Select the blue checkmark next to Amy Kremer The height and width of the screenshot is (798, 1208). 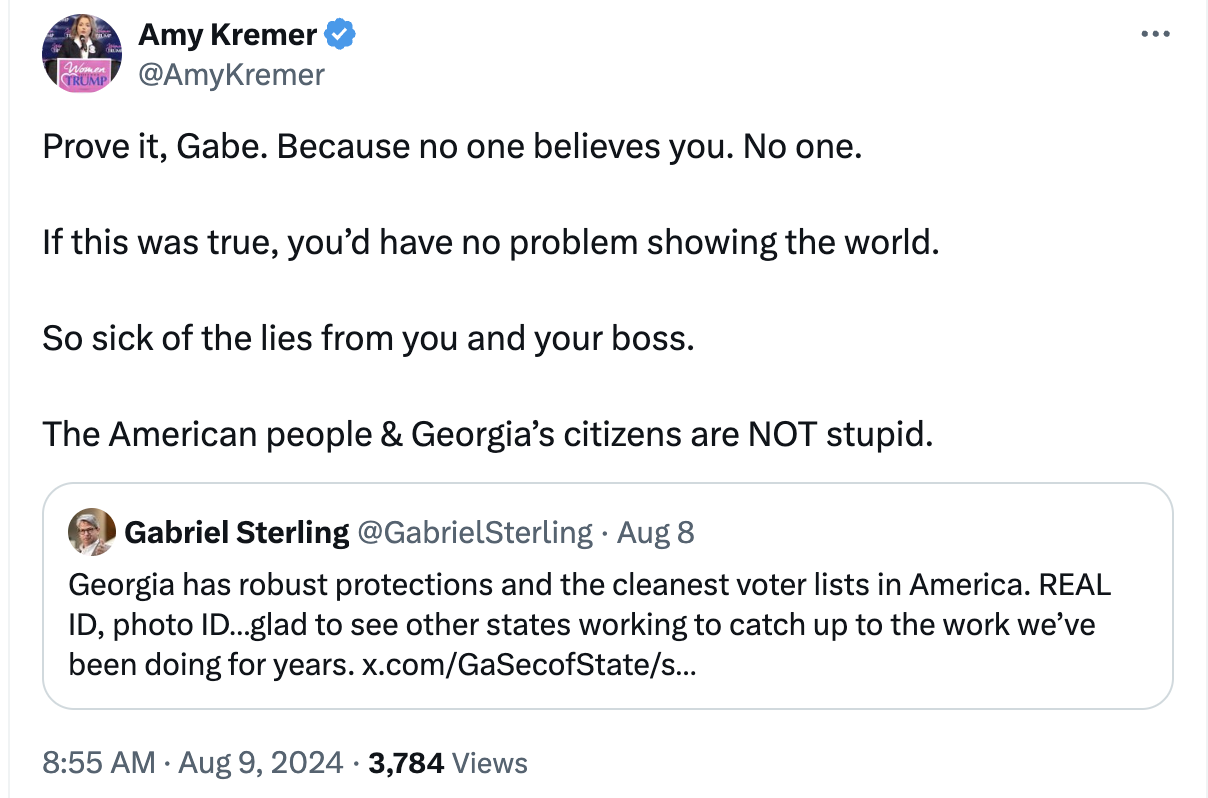coord(339,33)
